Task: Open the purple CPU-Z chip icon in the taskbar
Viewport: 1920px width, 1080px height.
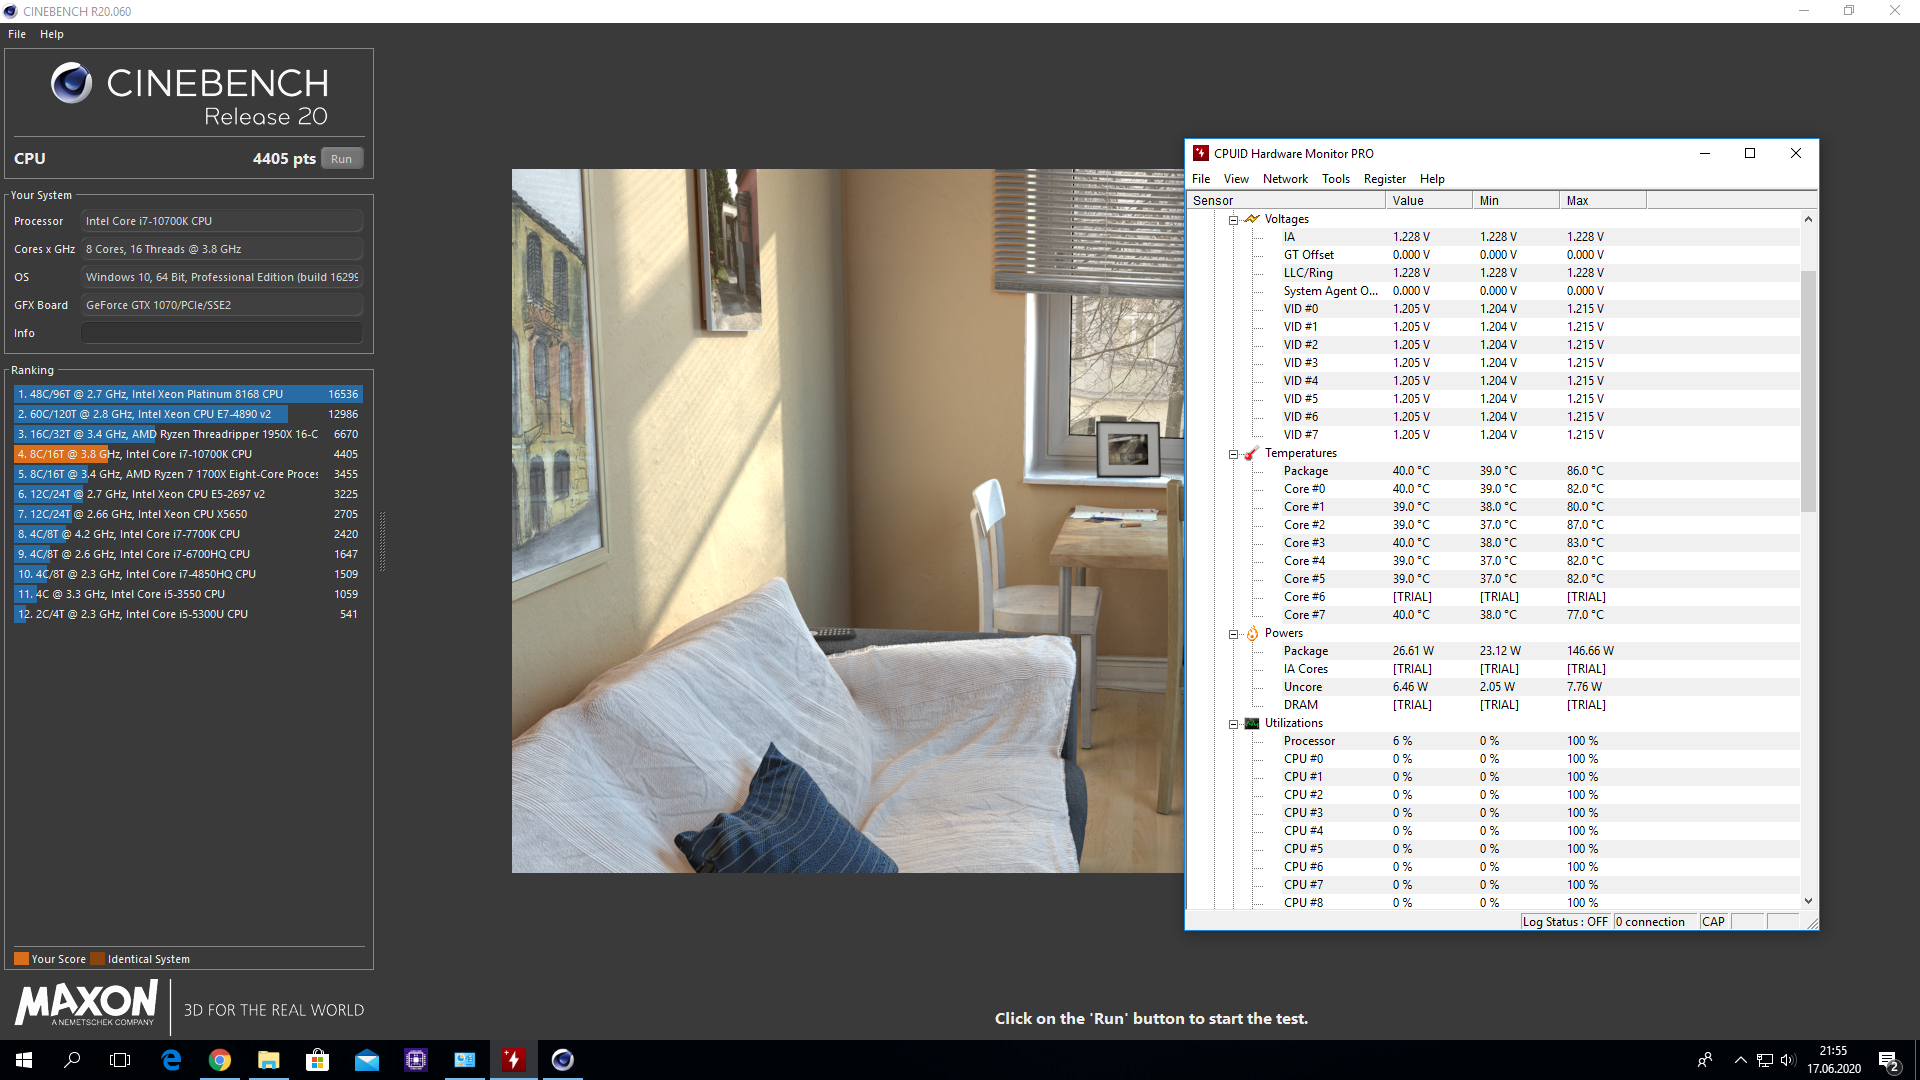Action: (x=416, y=1060)
